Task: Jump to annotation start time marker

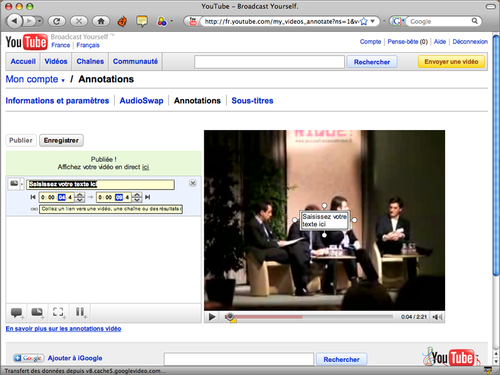Action: click(x=33, y=197)
